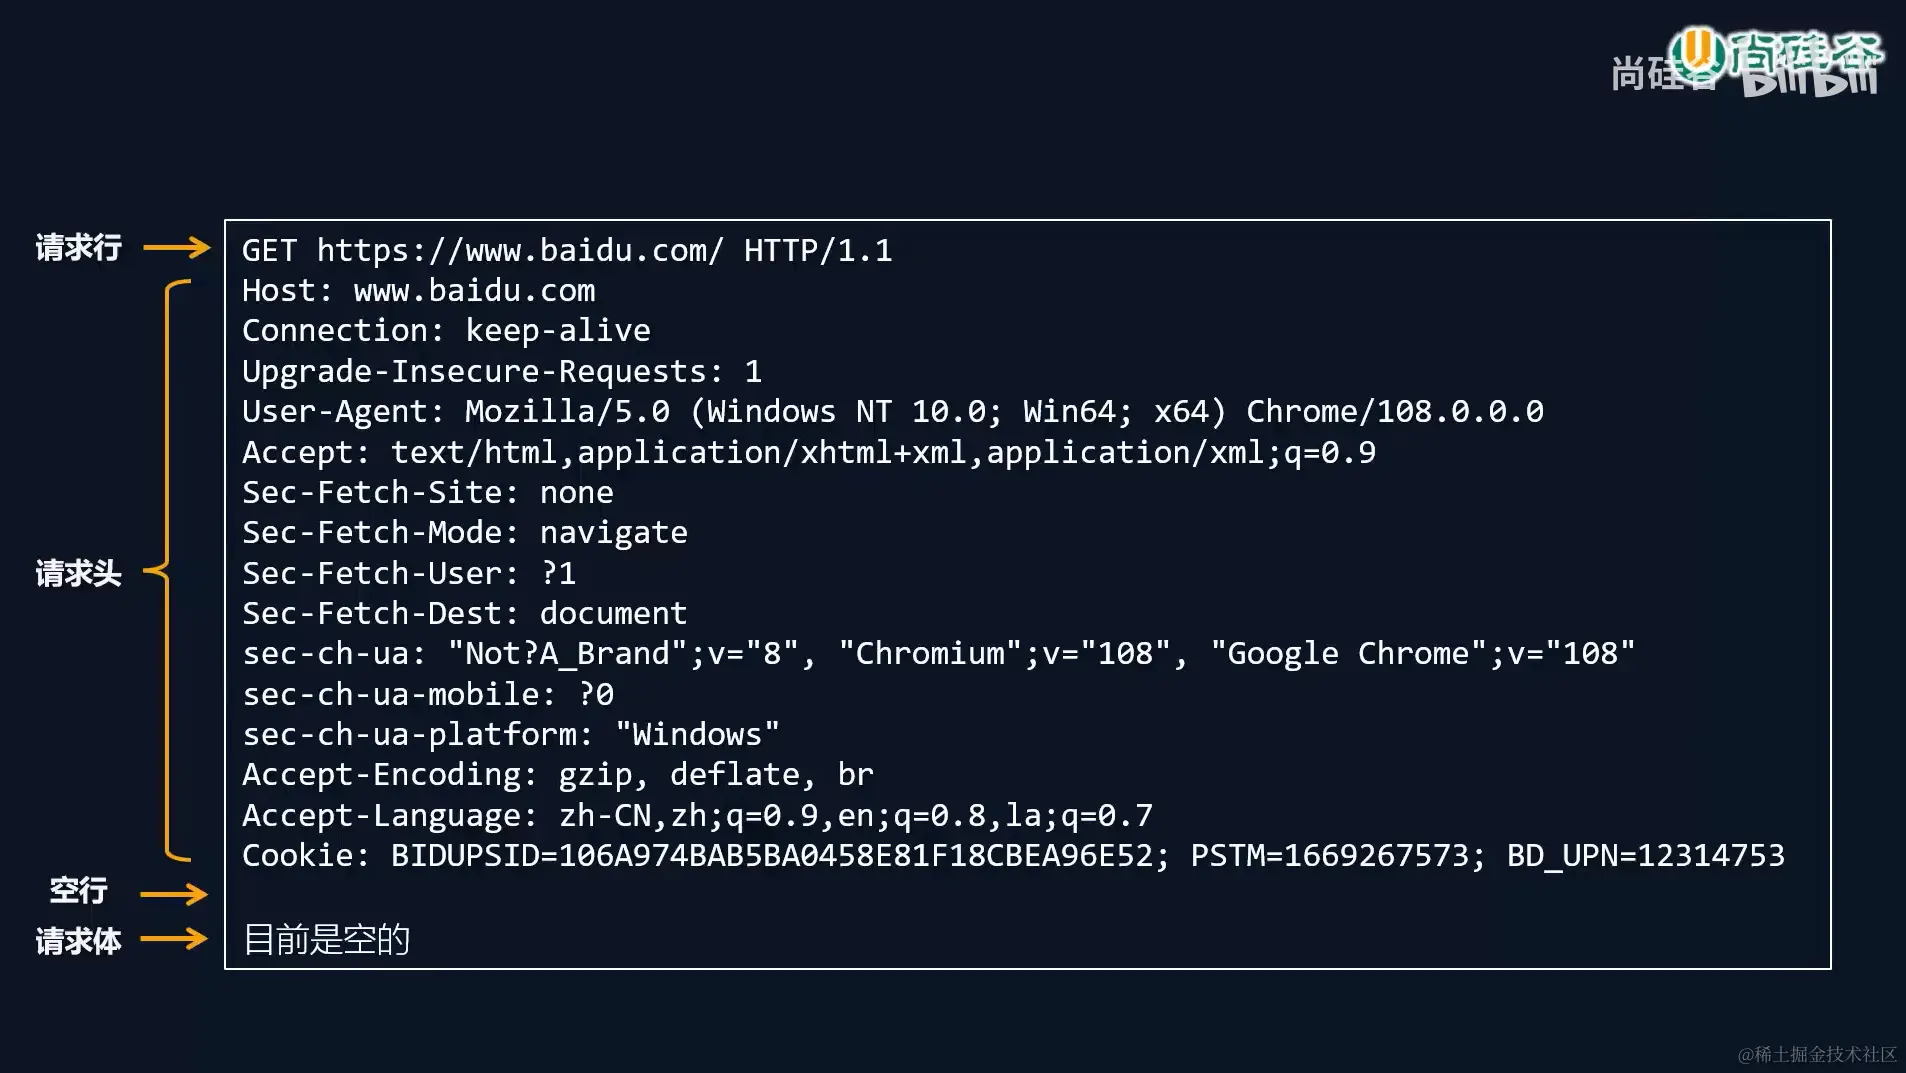Click the Sec-Fetch-Mode: navigate line
The image size is (1906, 1073).
pos(464,533)
